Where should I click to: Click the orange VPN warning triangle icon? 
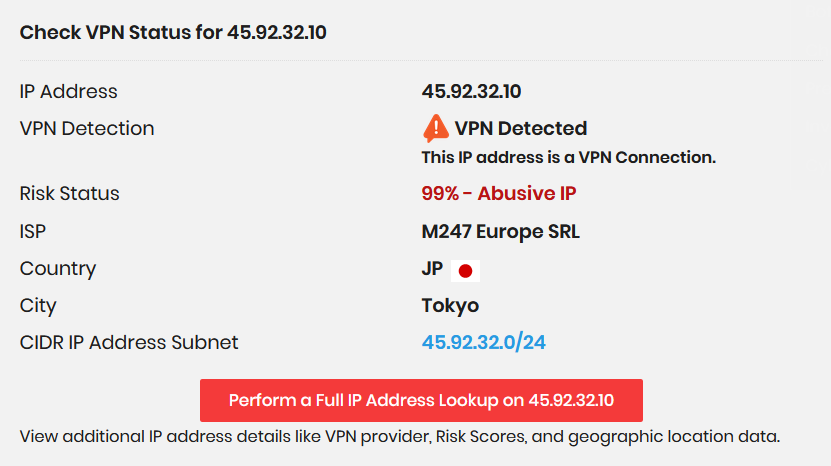pos(436,128)
